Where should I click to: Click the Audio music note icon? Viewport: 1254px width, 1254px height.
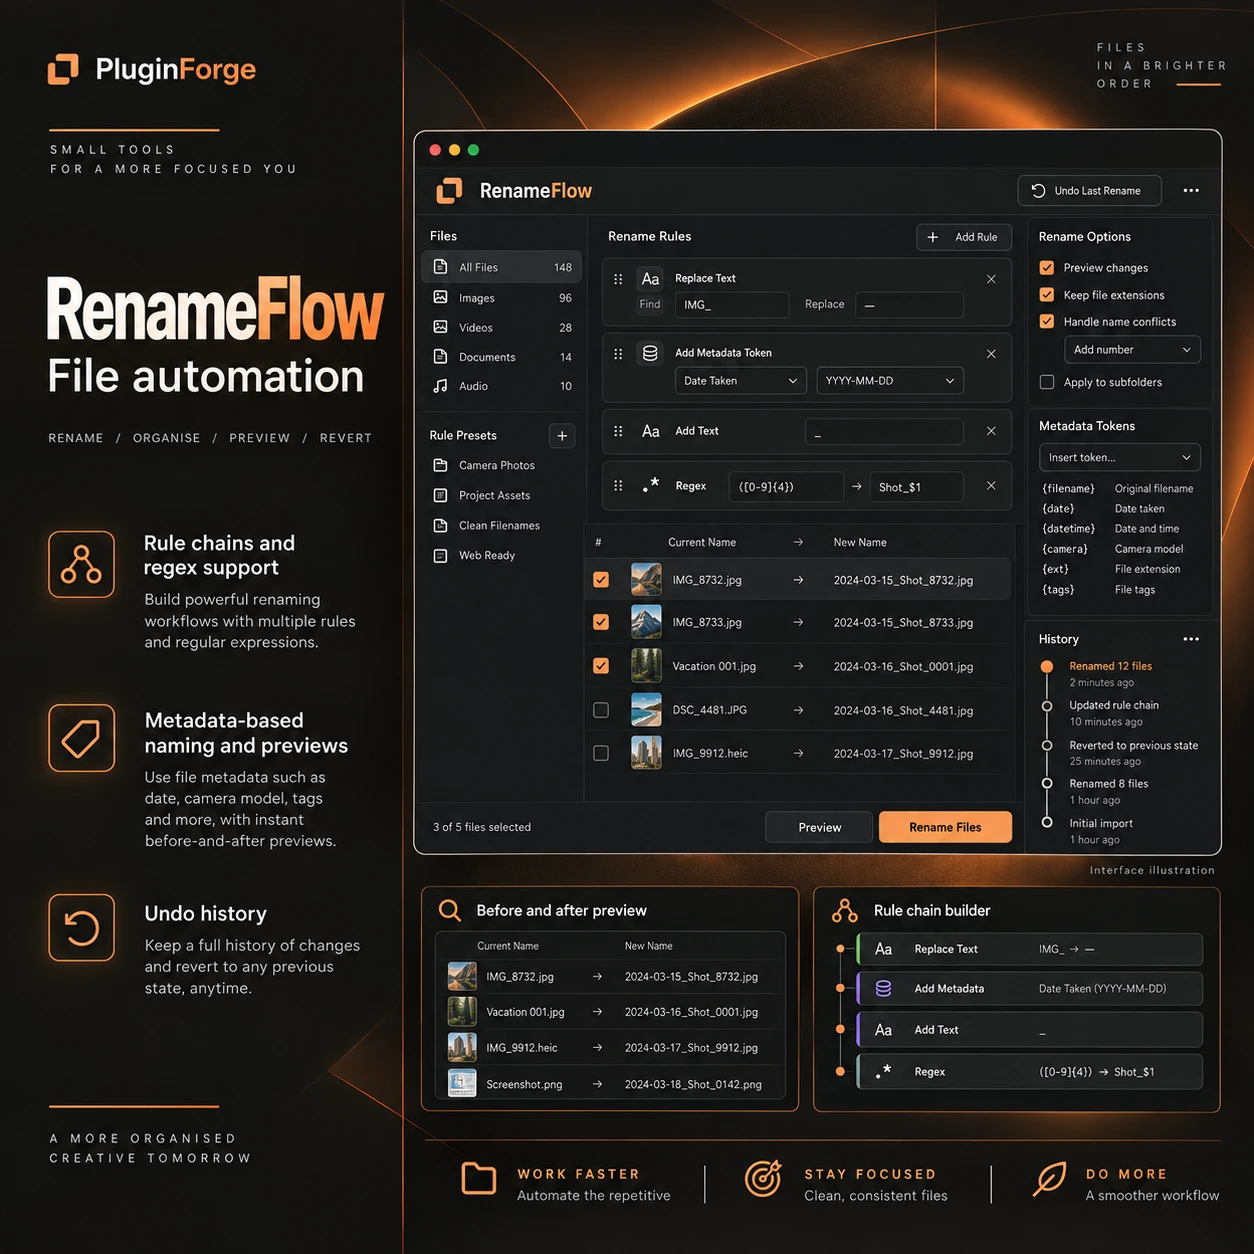[440, 386]
